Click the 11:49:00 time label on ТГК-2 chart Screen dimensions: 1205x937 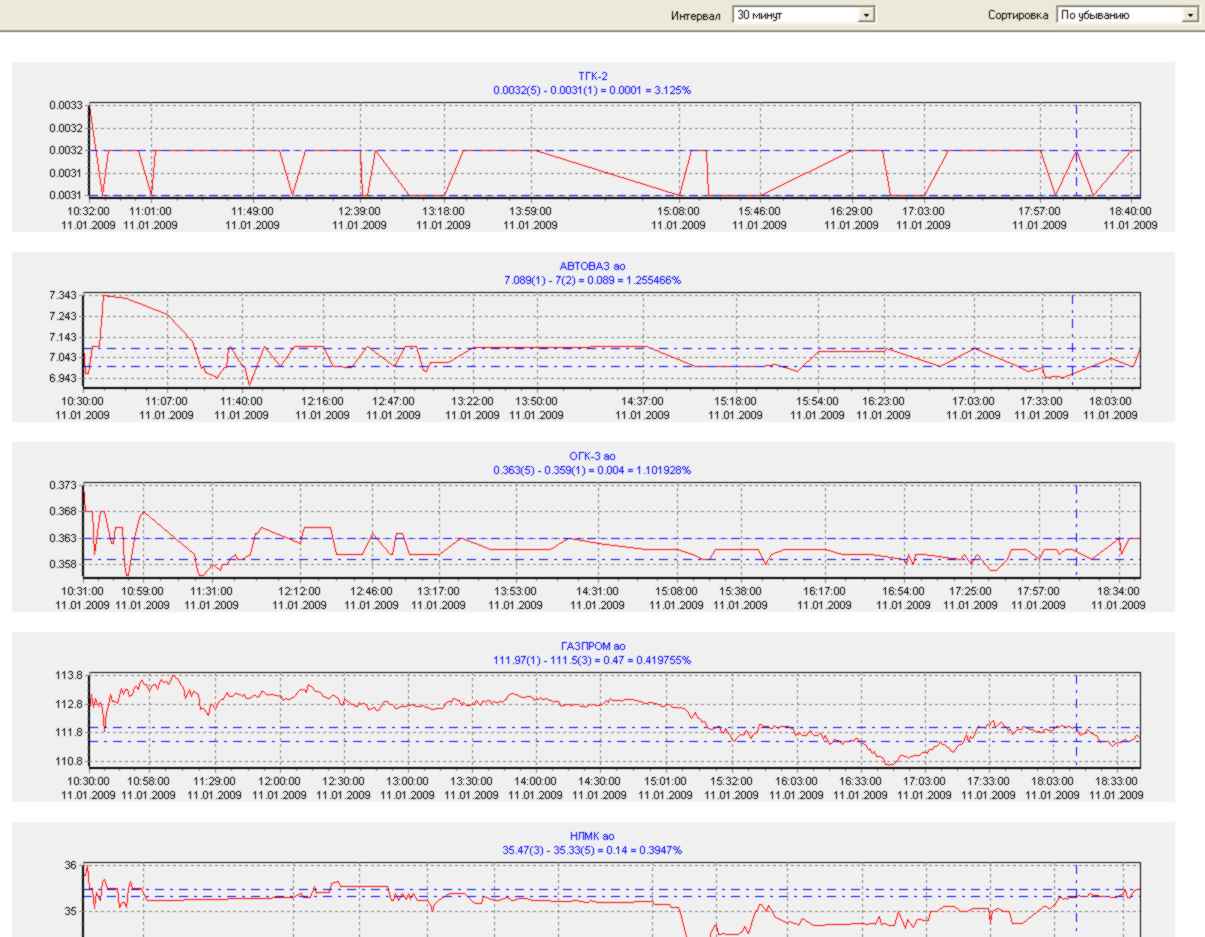point(252,211)
